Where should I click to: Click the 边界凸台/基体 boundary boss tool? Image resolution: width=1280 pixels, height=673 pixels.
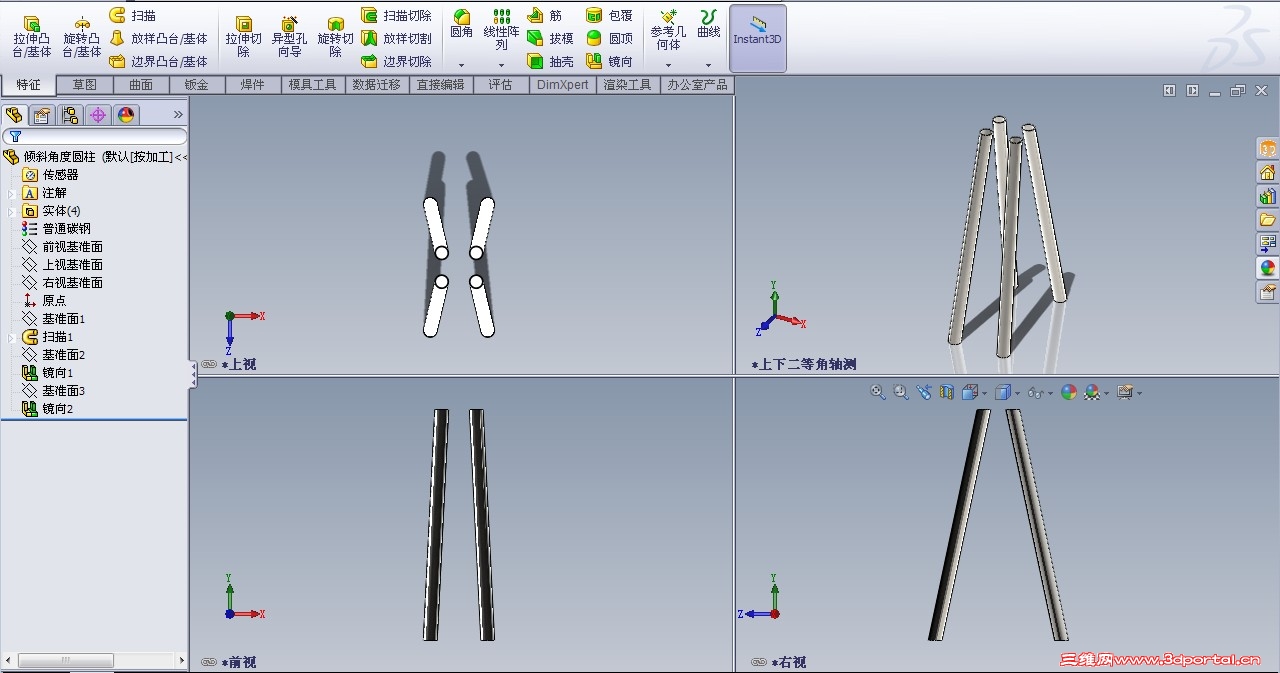coord(158,62)
